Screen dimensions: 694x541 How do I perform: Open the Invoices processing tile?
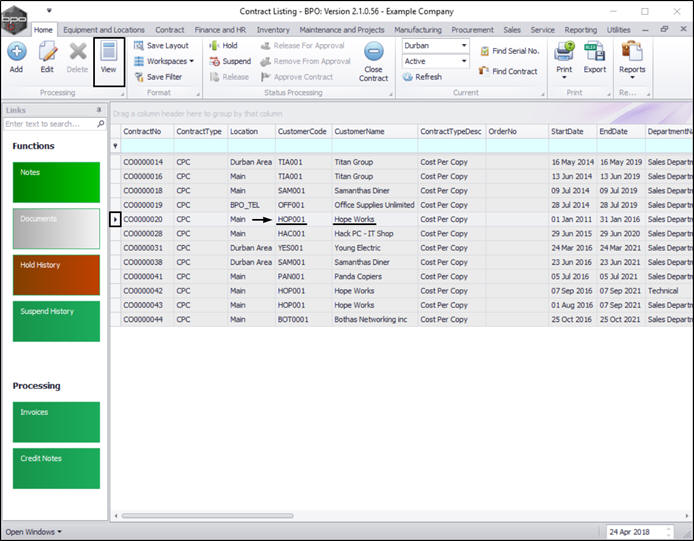point(56,422)
